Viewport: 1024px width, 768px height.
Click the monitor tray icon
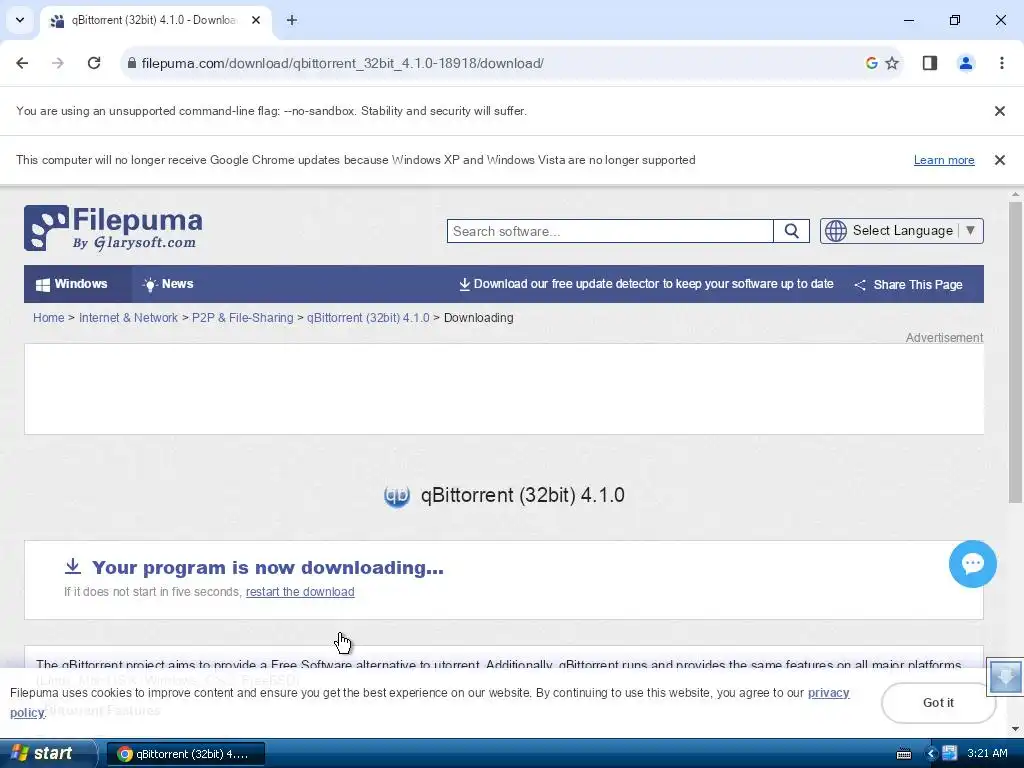[949, 753]
